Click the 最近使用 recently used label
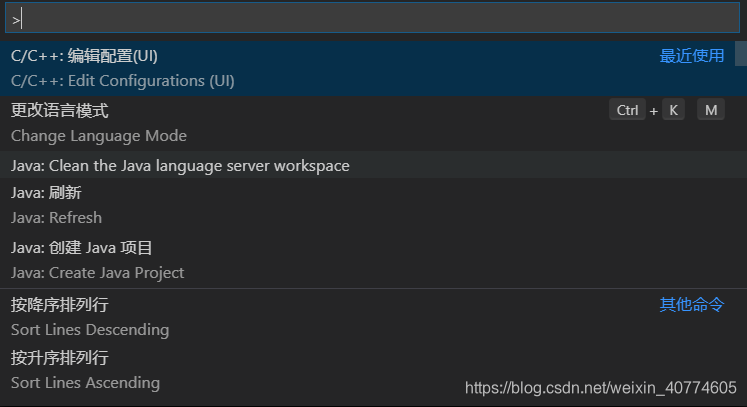Viewport: 747px width, 407px height. [x=692, y=56]
